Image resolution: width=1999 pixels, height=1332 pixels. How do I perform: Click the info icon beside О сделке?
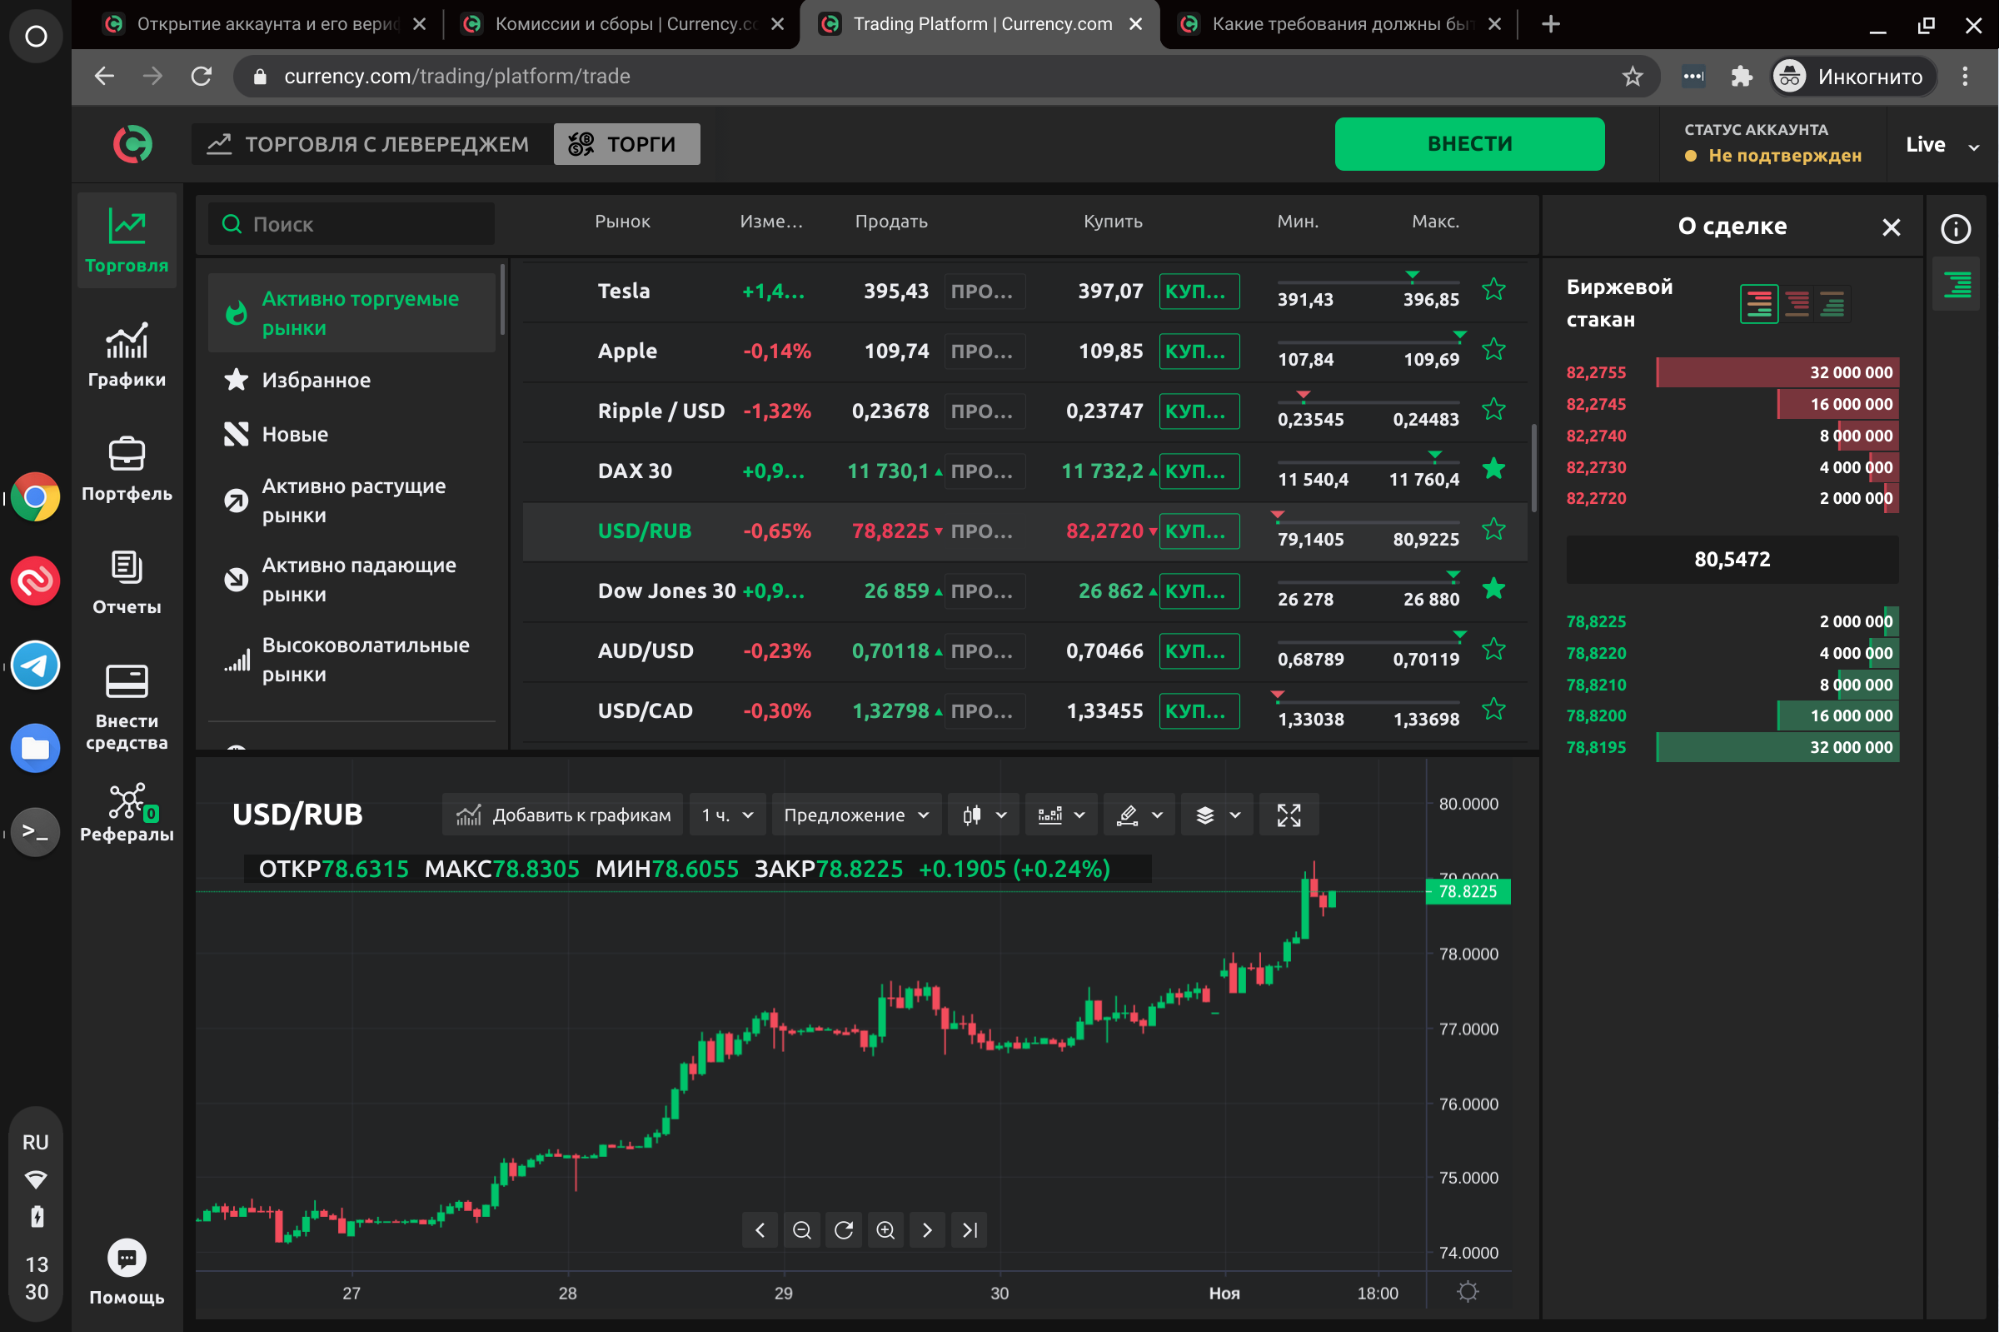click(1955, 229)
